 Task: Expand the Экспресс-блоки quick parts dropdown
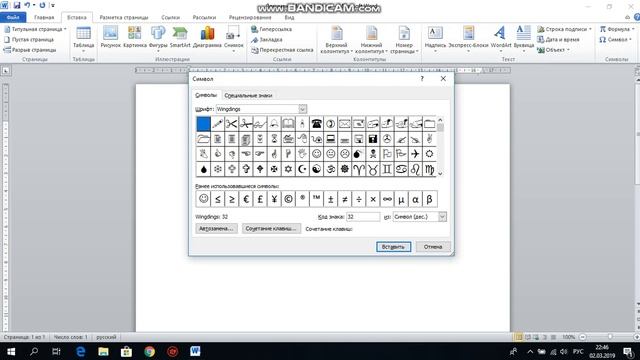tap(468, 38)
